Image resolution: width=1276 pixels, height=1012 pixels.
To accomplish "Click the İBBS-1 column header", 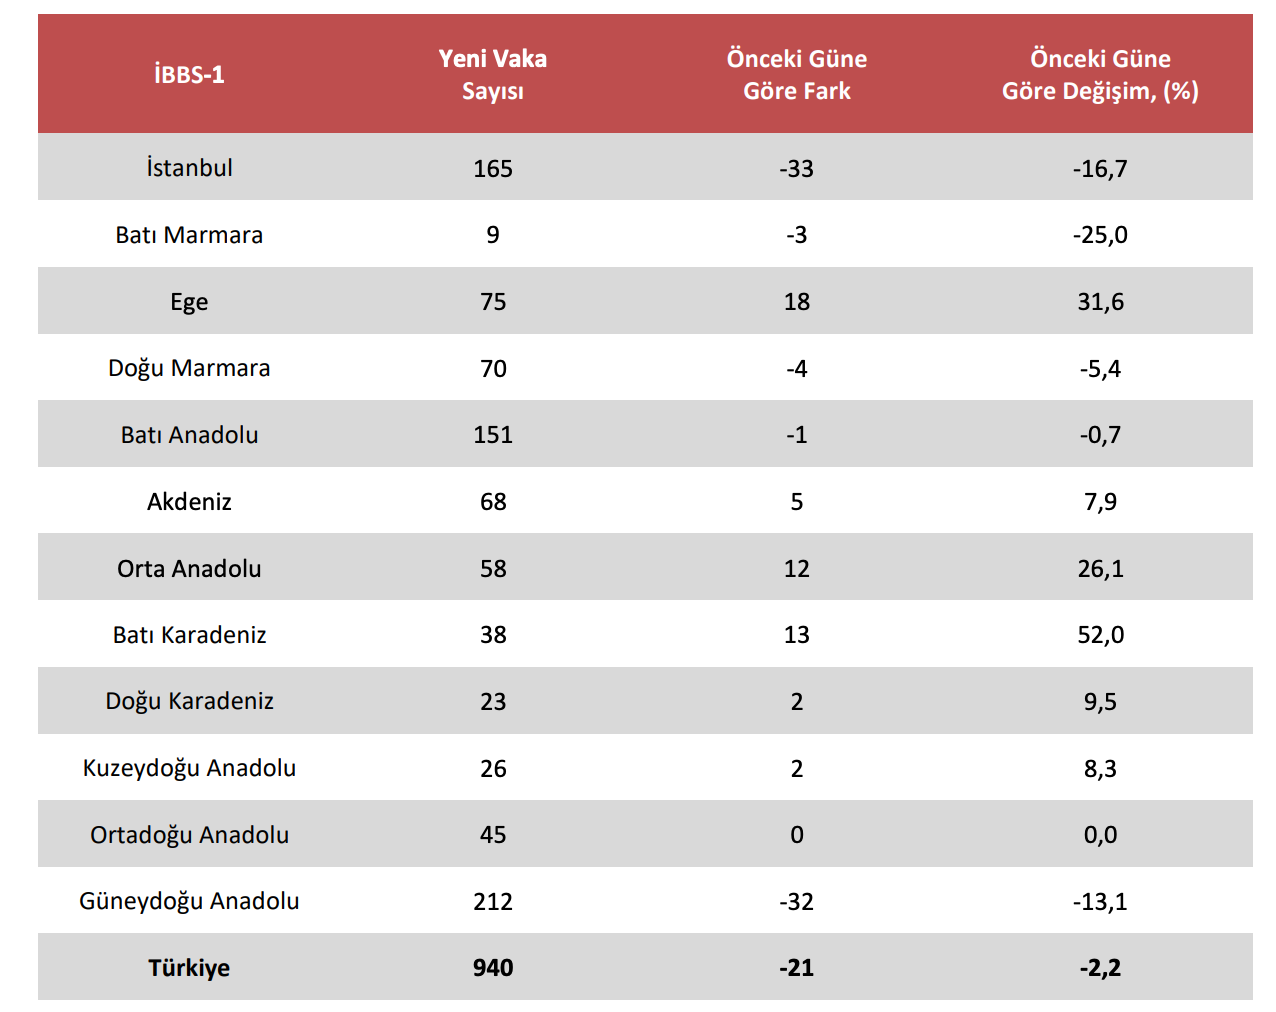I will (x=189, y=74).
